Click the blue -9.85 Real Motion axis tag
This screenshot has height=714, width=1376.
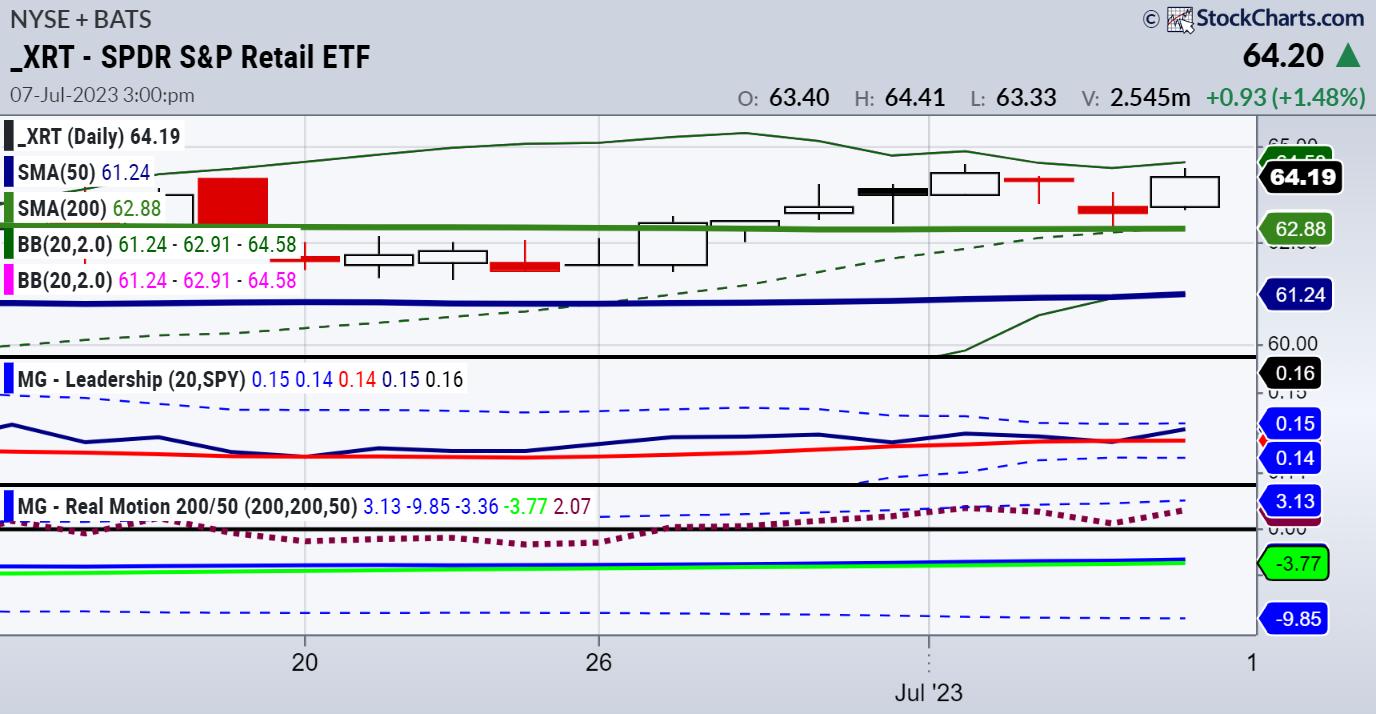point(1295,619)
